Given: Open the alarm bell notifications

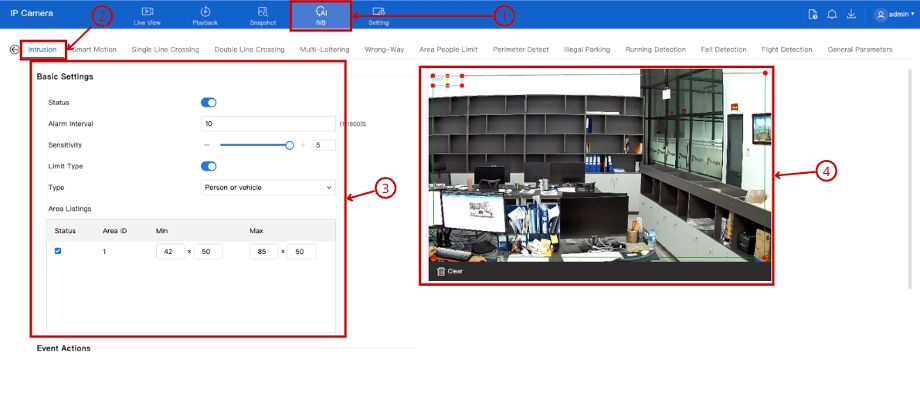Looking at the screenshot, I should tap(831, 14).
